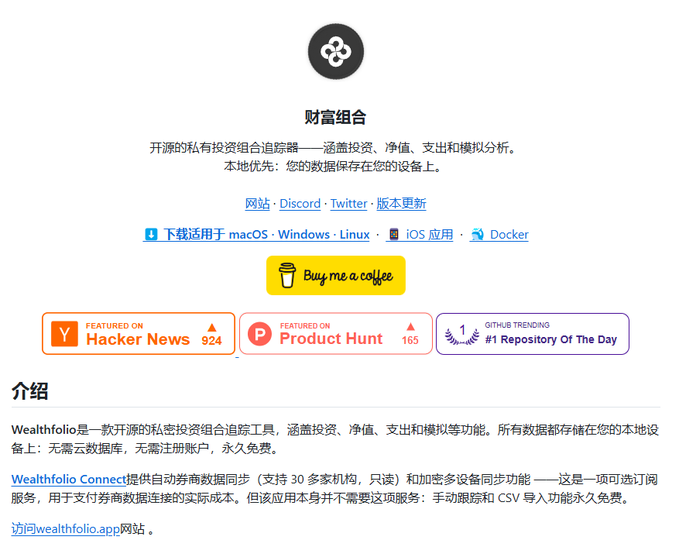Click the Hacker News 924 count

pos(211,341)
